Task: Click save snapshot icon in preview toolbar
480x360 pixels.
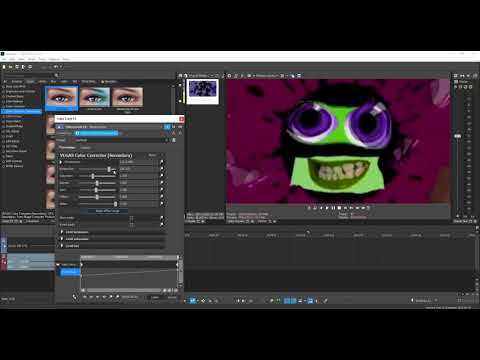Action: click(299, 76)
